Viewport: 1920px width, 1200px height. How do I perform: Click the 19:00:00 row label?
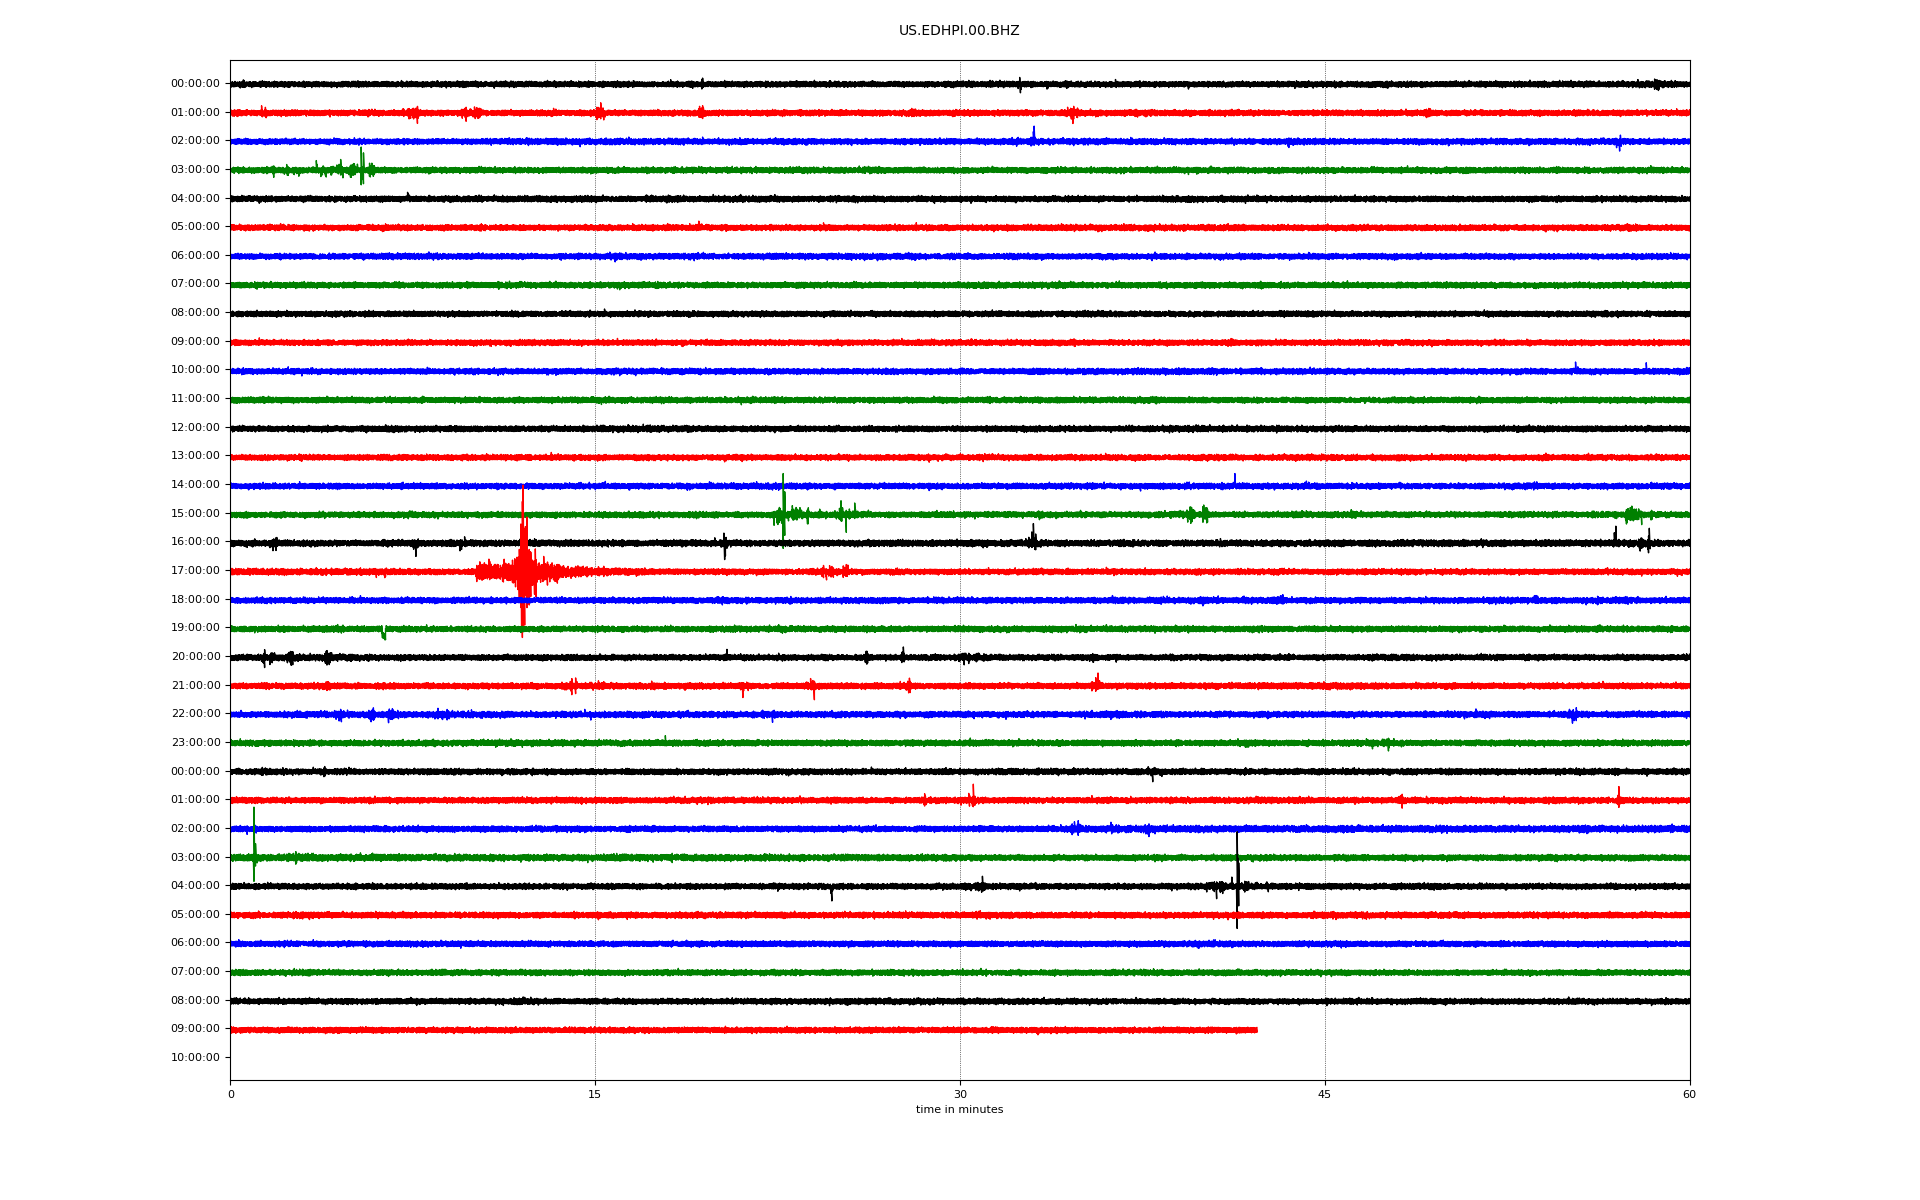pos(195,628)
